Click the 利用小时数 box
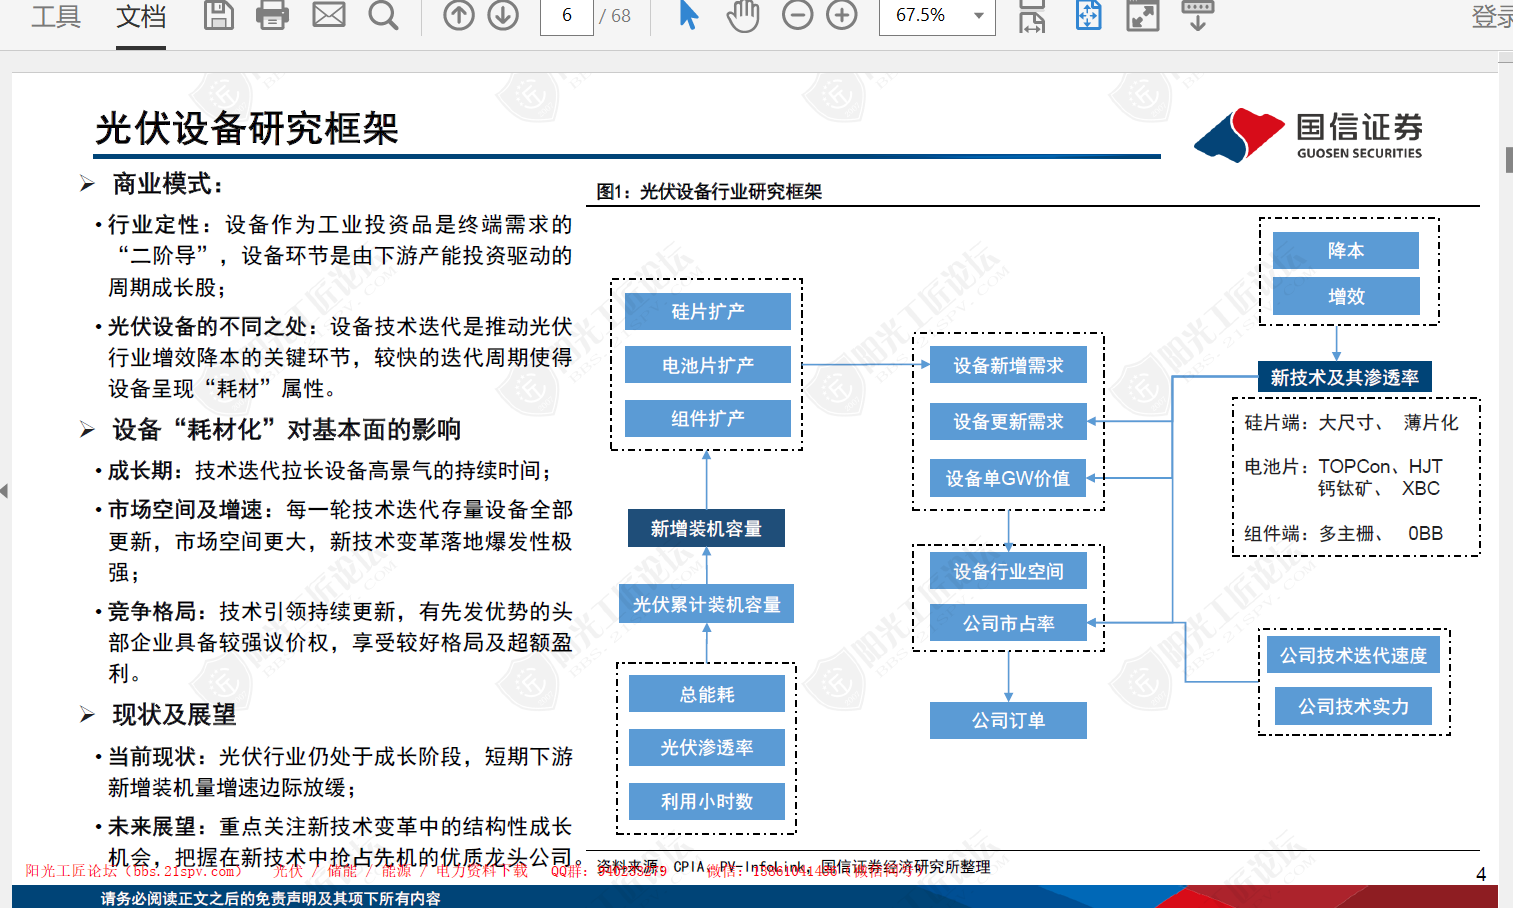The width and height of the screenshot is (1513, 908). (x=707, y=801)
